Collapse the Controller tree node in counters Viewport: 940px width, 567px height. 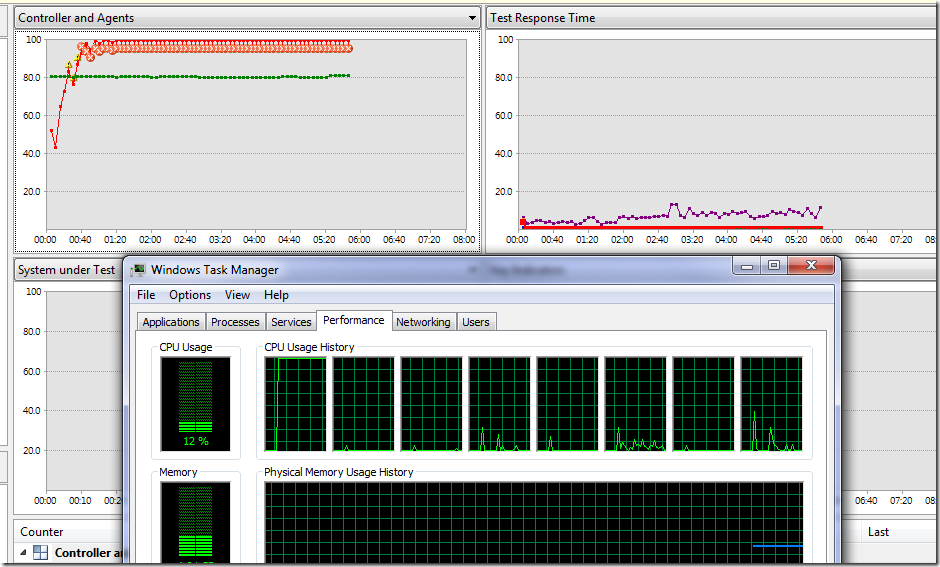[x=23, y=553]
